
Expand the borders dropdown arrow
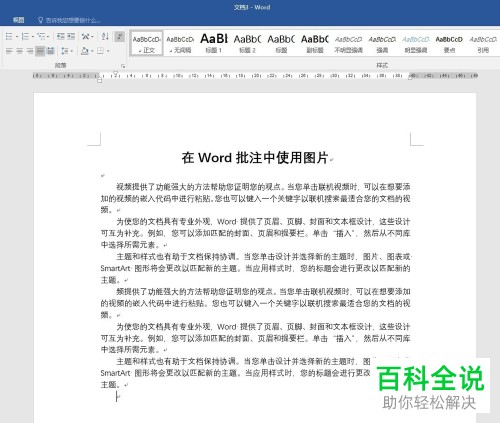pos(108,51)
